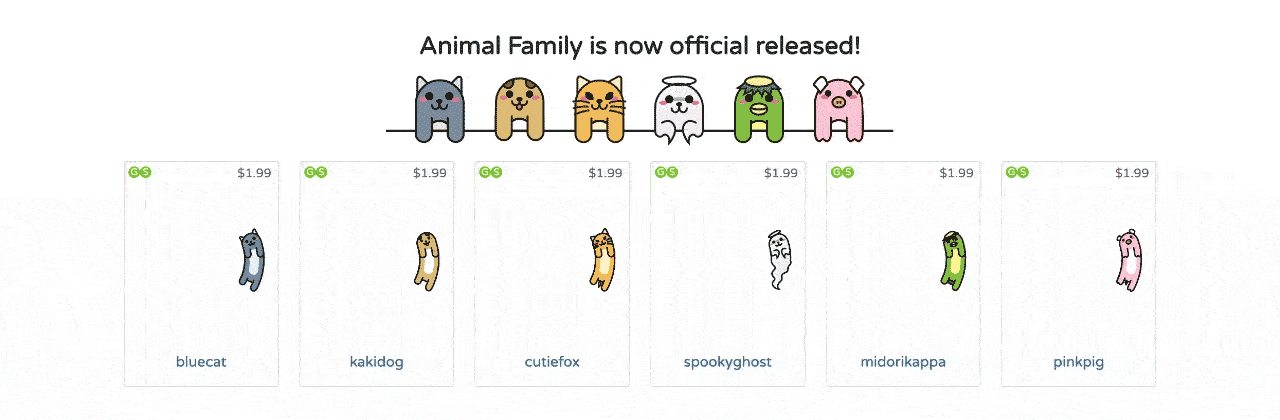Viewport: 1280px width, 420px height.
Task: Click the hanging blue cat preview image
Action: pos(251,260)
